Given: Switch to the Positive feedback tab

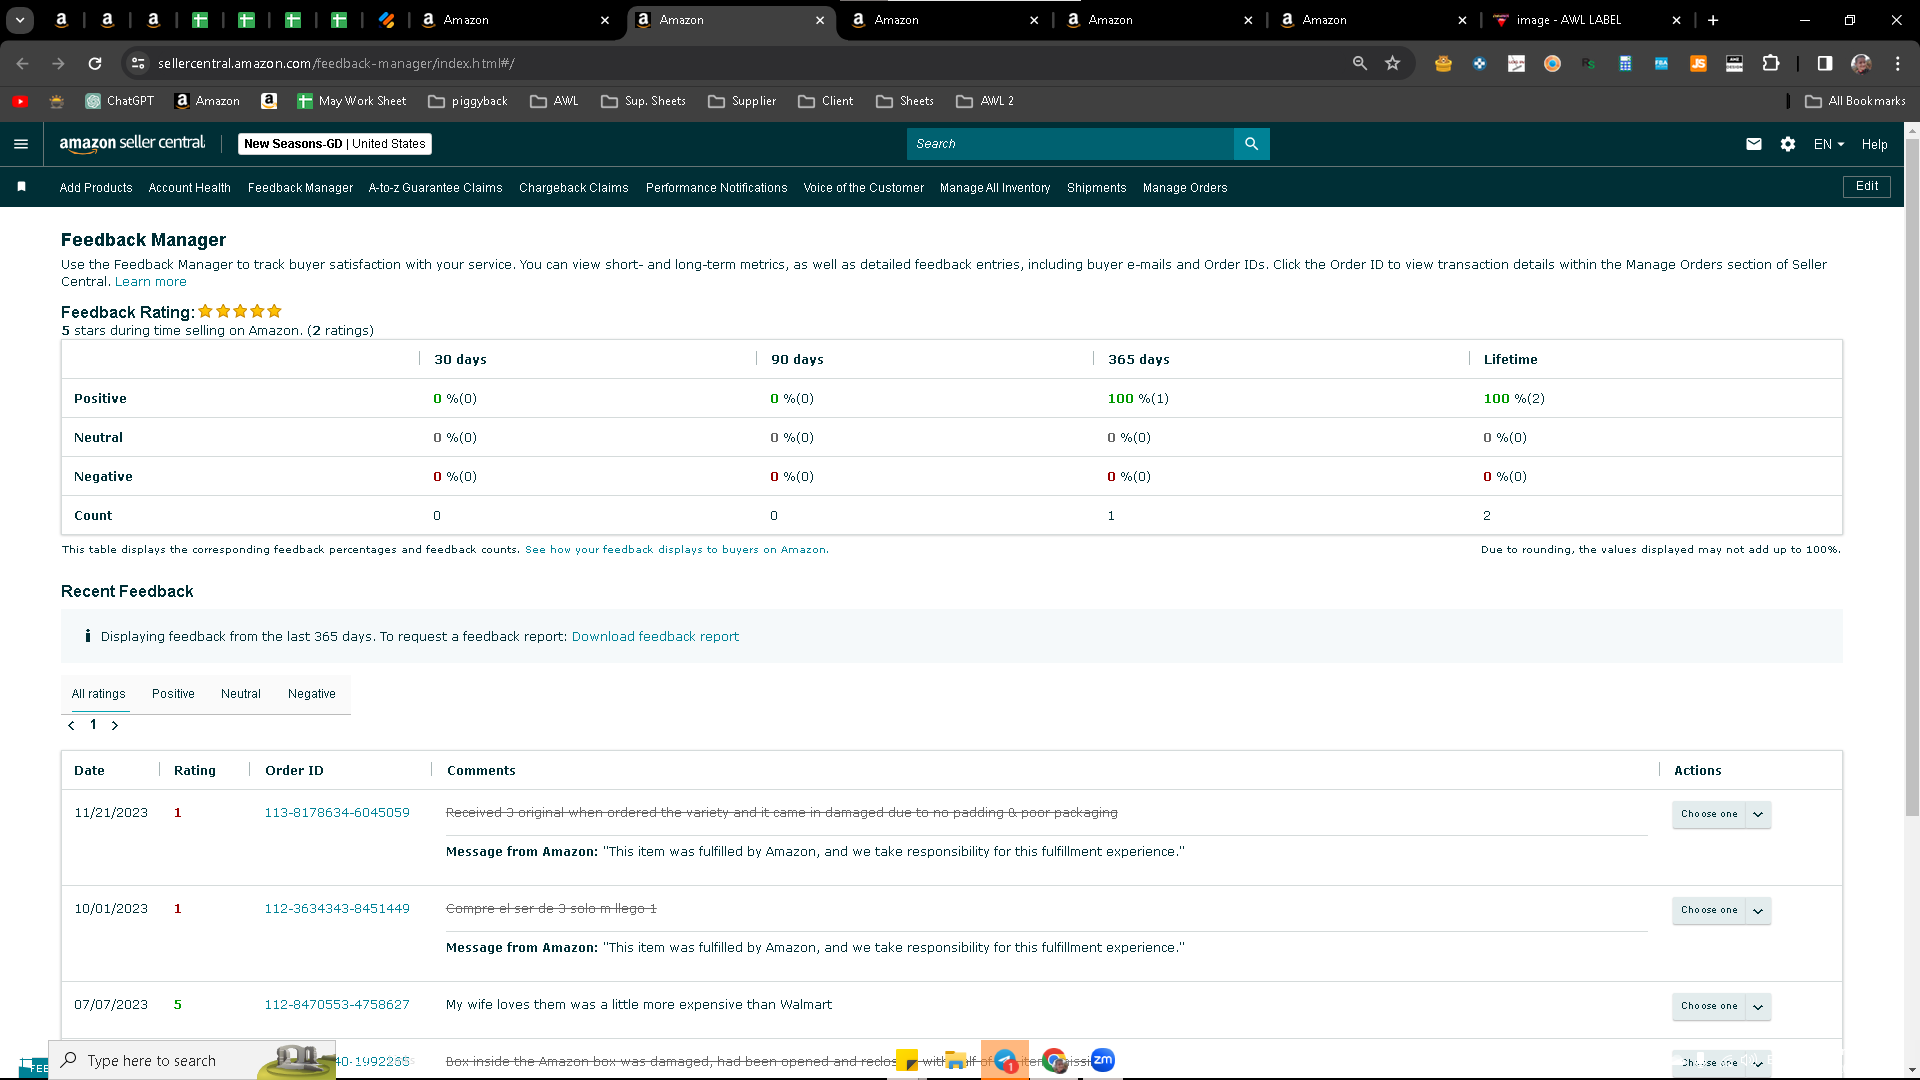Looking at the screenshot, I should click(173, 693).
